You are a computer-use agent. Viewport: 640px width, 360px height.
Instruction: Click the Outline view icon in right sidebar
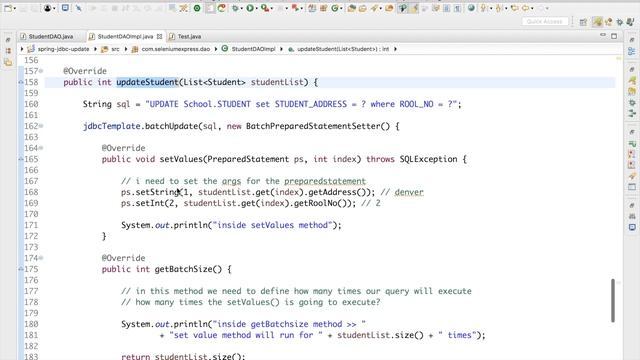click(x=632, y=51)
